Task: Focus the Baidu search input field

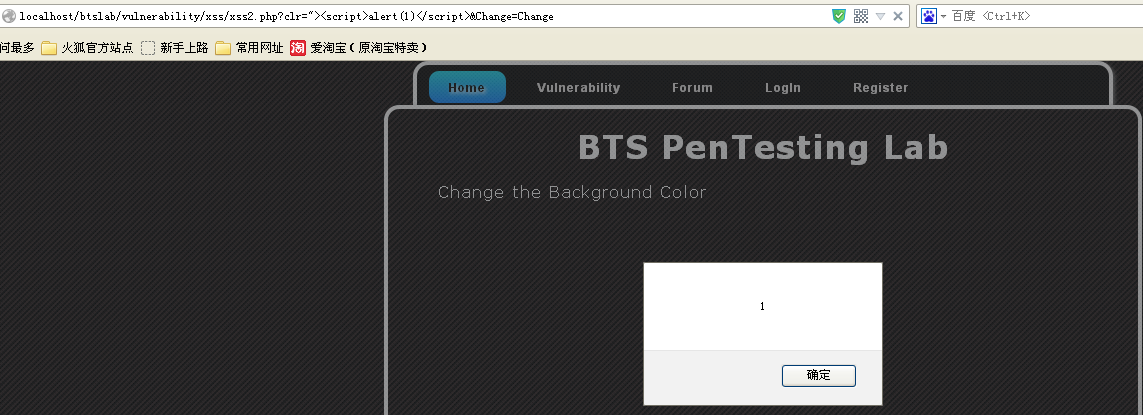Action: point(1046,16)
